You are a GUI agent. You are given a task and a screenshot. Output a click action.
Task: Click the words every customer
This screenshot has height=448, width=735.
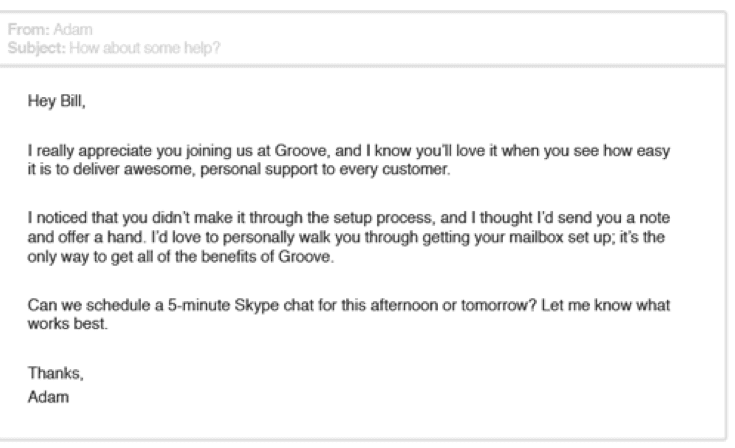point(398,167)
